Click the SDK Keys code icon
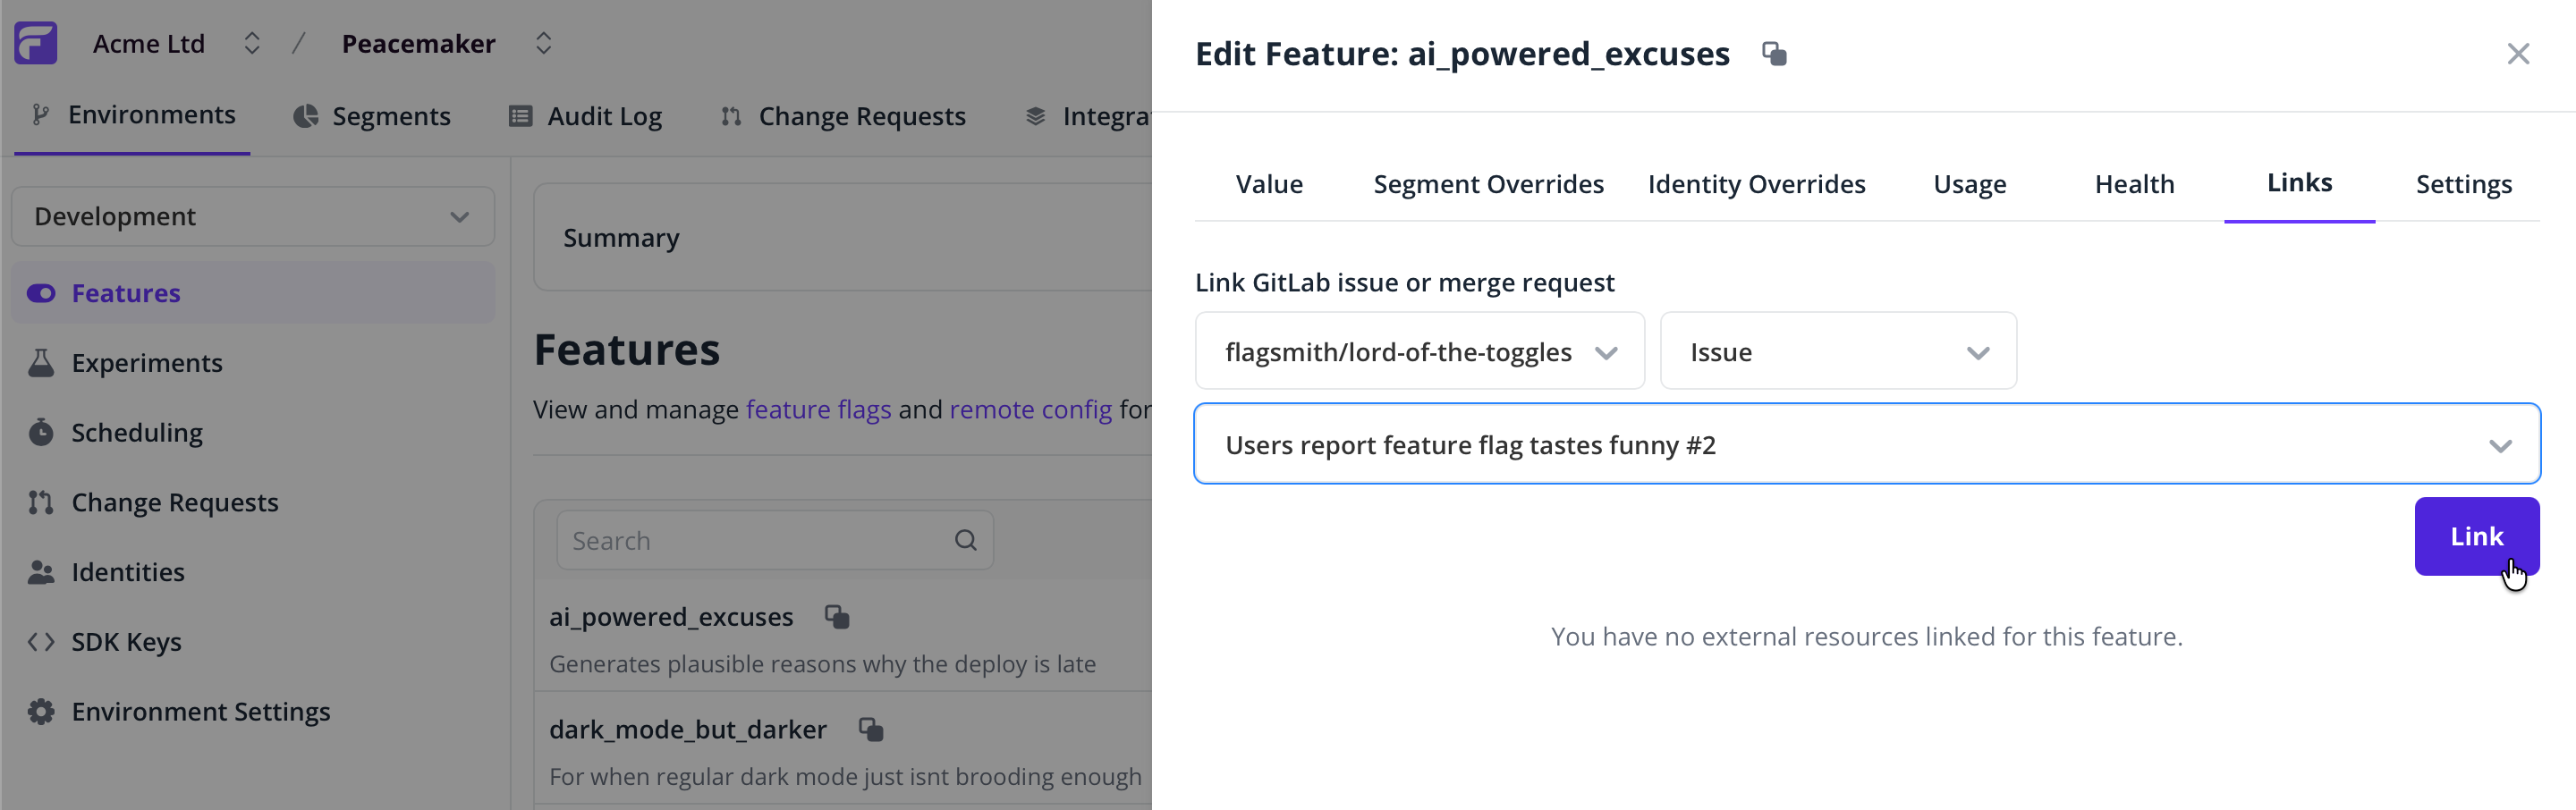The width and height of the screenshot is (2576, 810). pyautogui.click(x=41, y=641)
